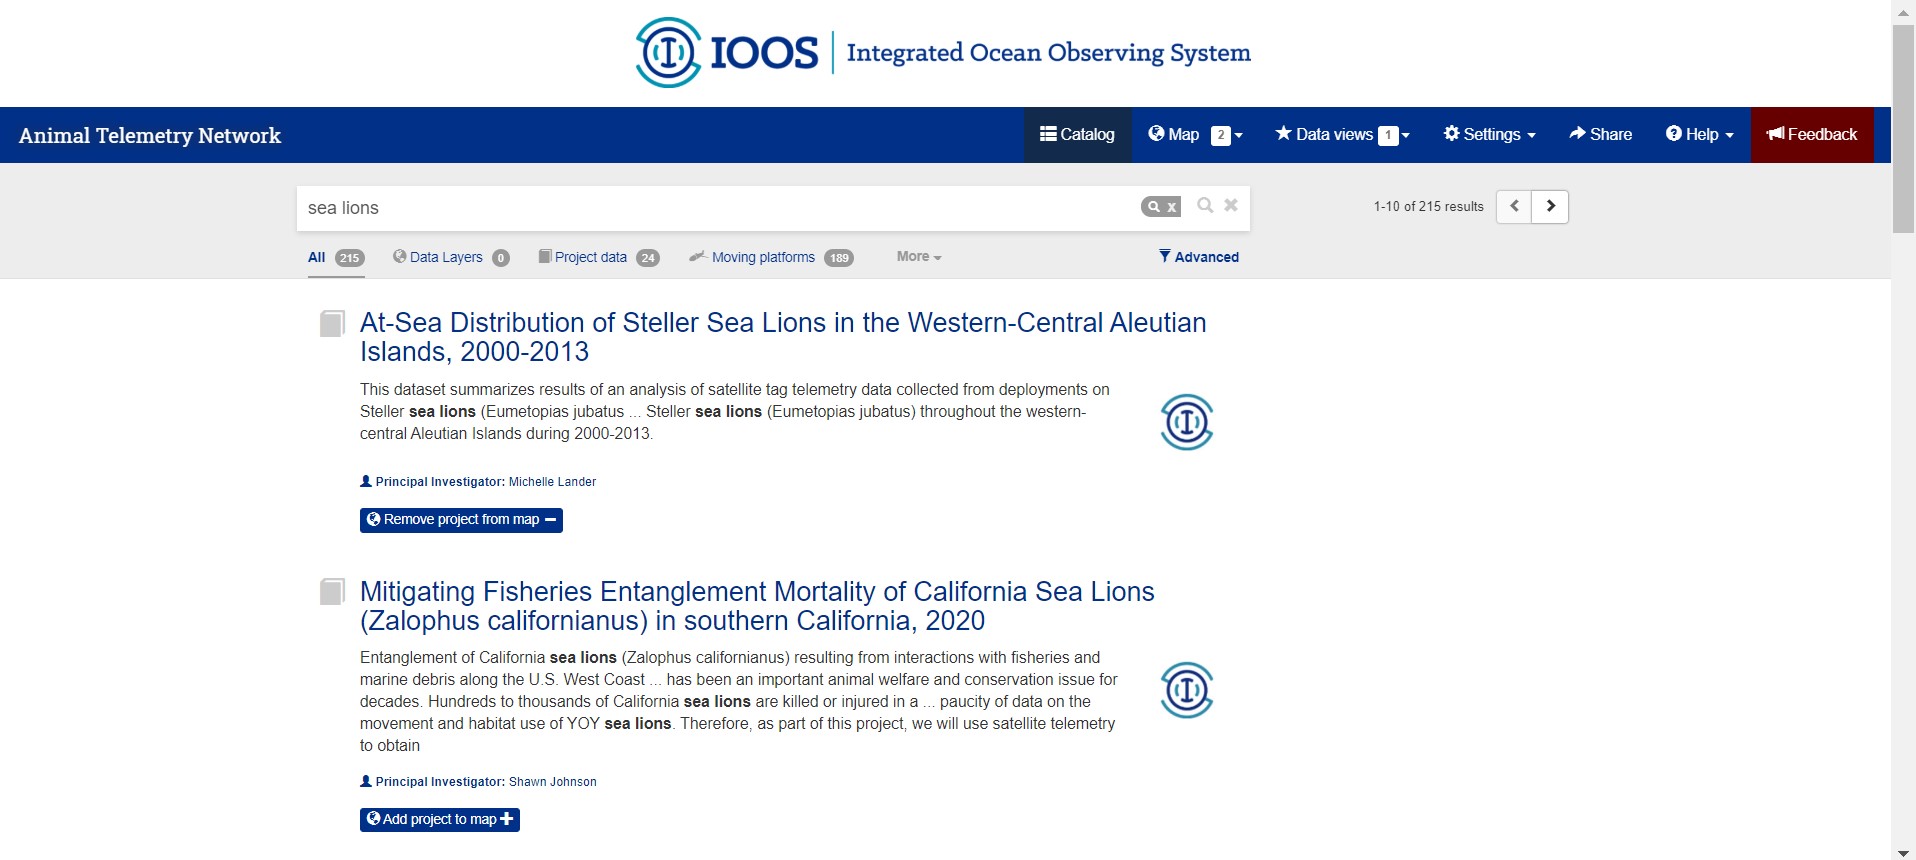Remove the Steller Sea Lions project from map

tap(461, 520)
